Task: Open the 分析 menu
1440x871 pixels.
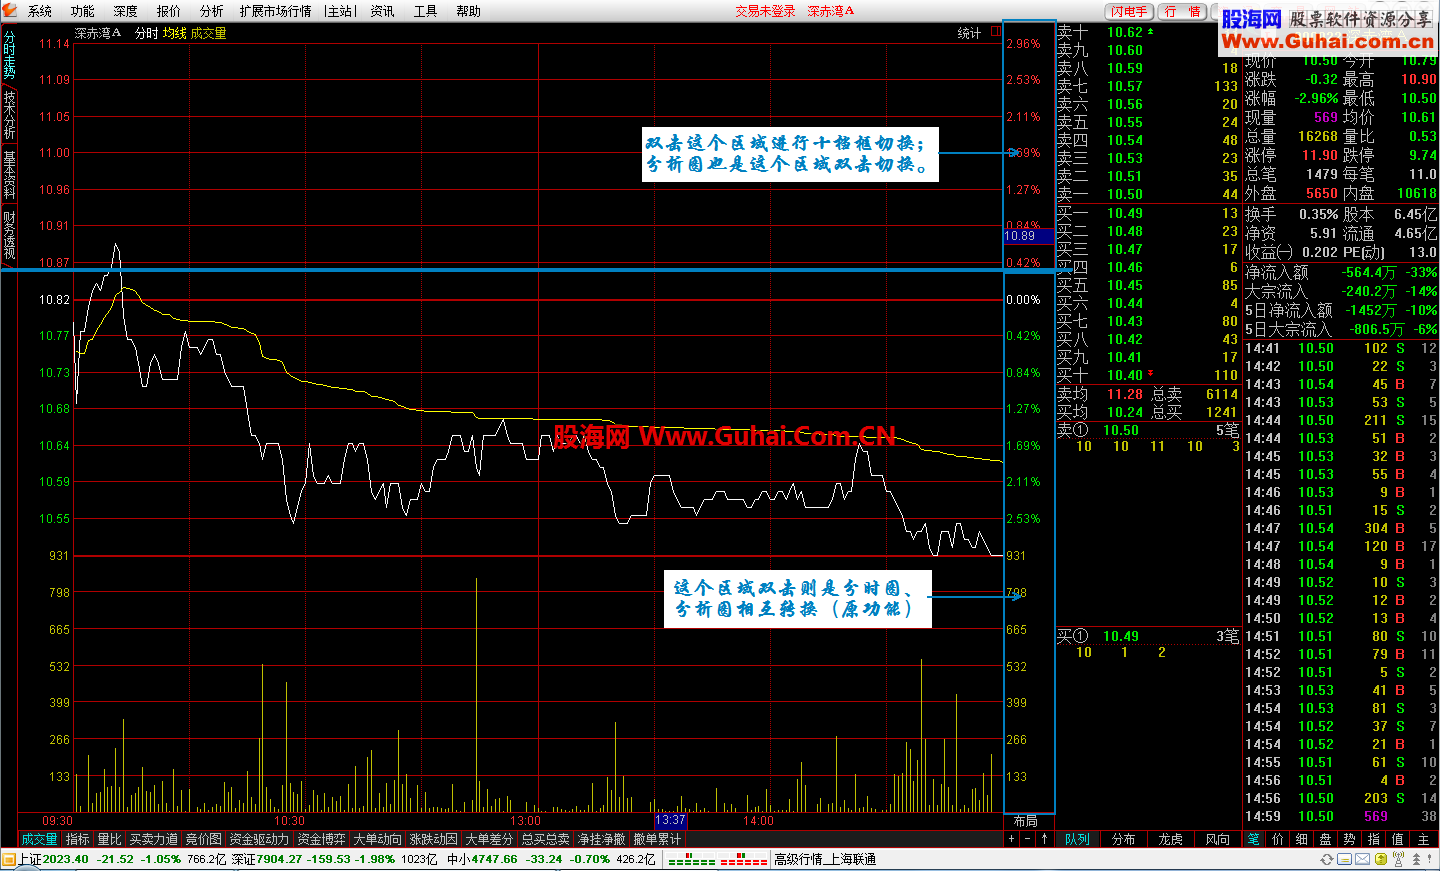Action: [x=211, y=11]
